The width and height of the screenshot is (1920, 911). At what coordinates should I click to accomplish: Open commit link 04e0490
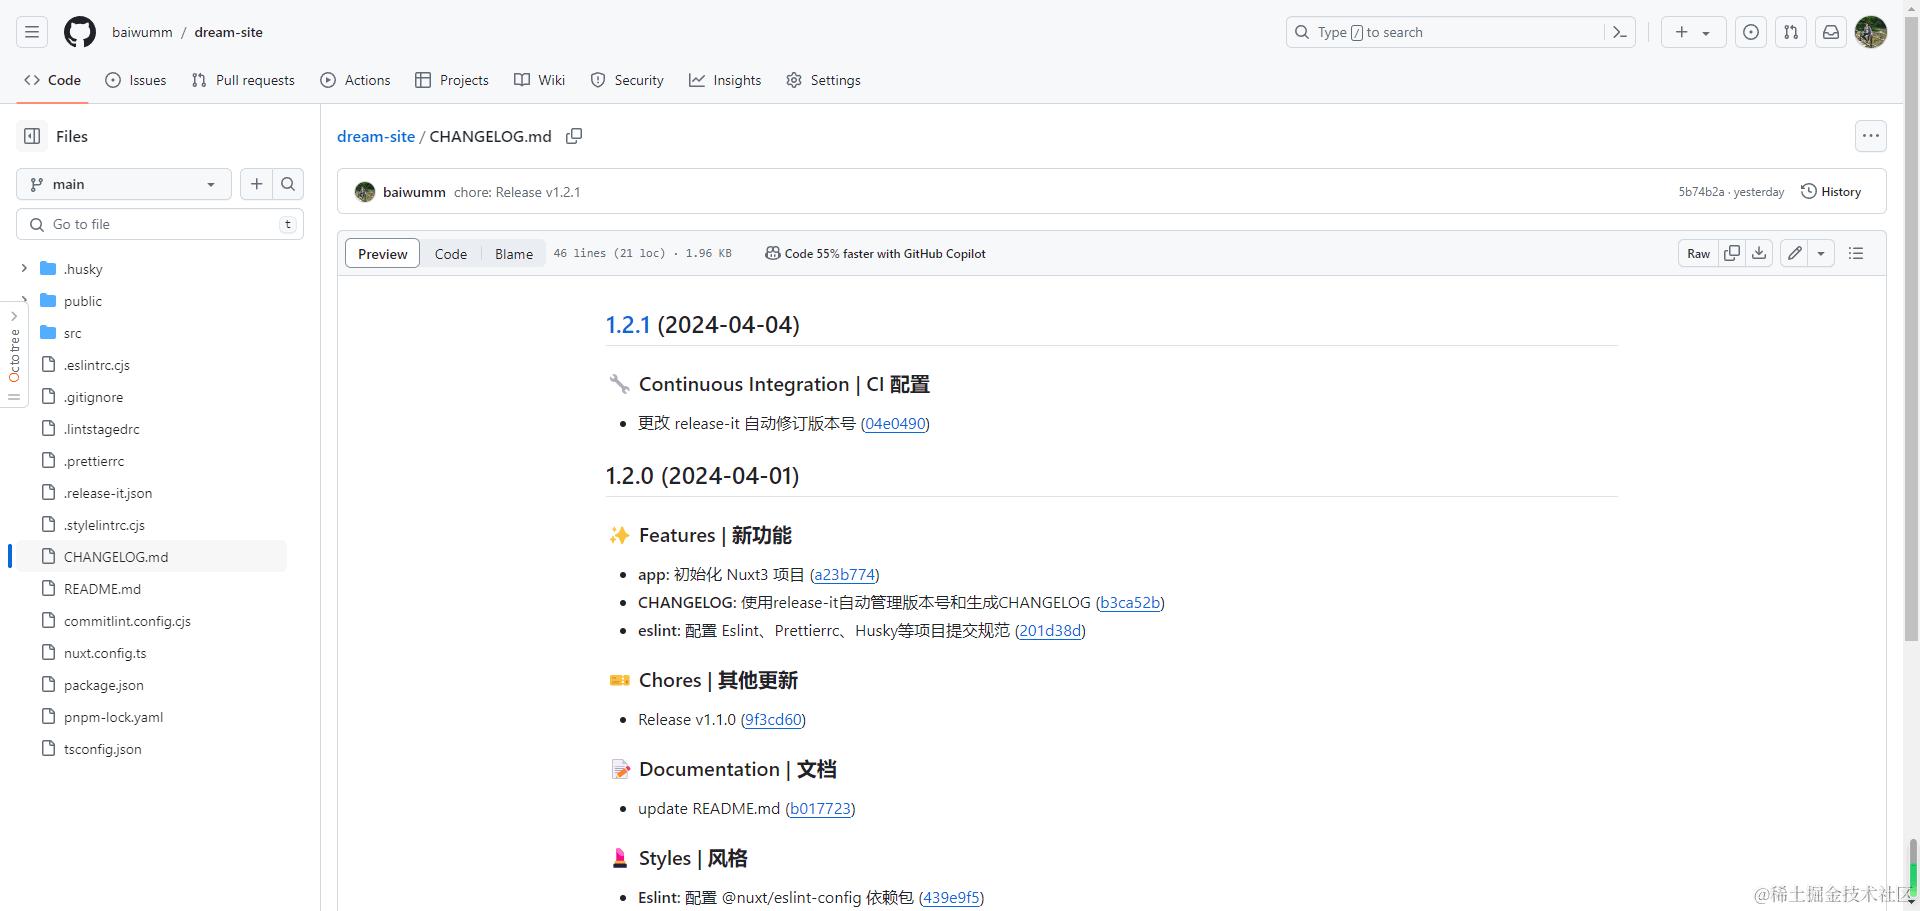[x=895, y=424]
